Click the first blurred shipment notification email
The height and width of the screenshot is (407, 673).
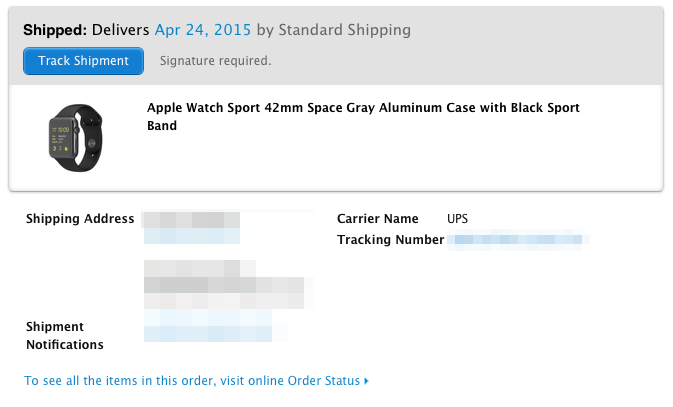[208, 318]
